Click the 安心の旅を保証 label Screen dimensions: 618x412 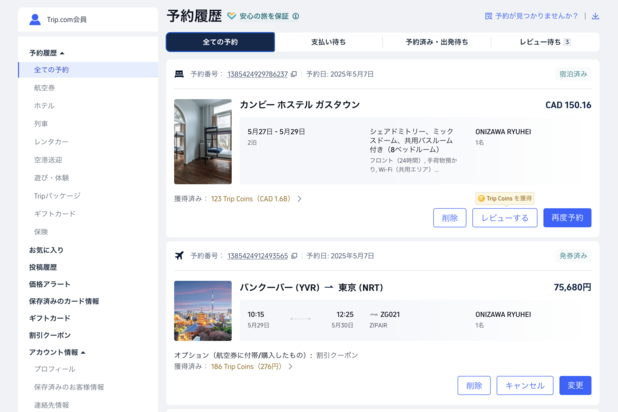(x=264, y=16)
